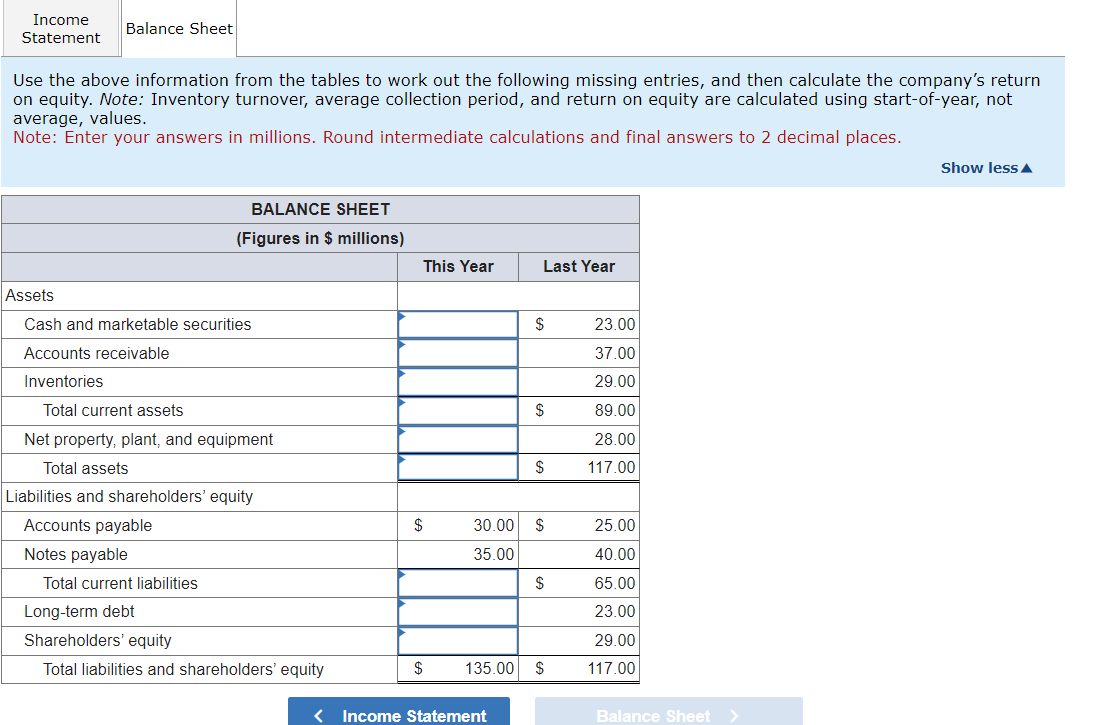This screenshot has height=725, width=1116.
Task: Click the blue marker on Total assets cell
Action: (403, 461)
